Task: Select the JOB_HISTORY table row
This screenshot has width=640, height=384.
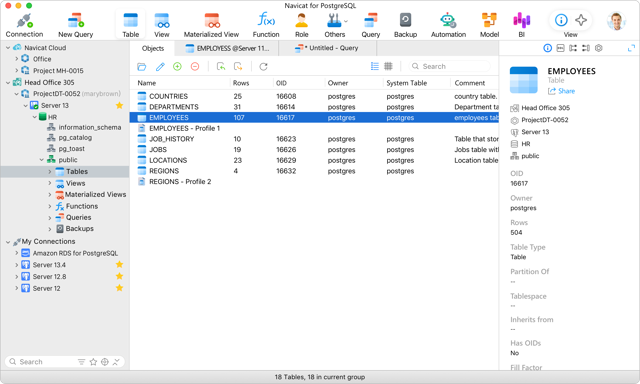Action: tap(314, 139)
